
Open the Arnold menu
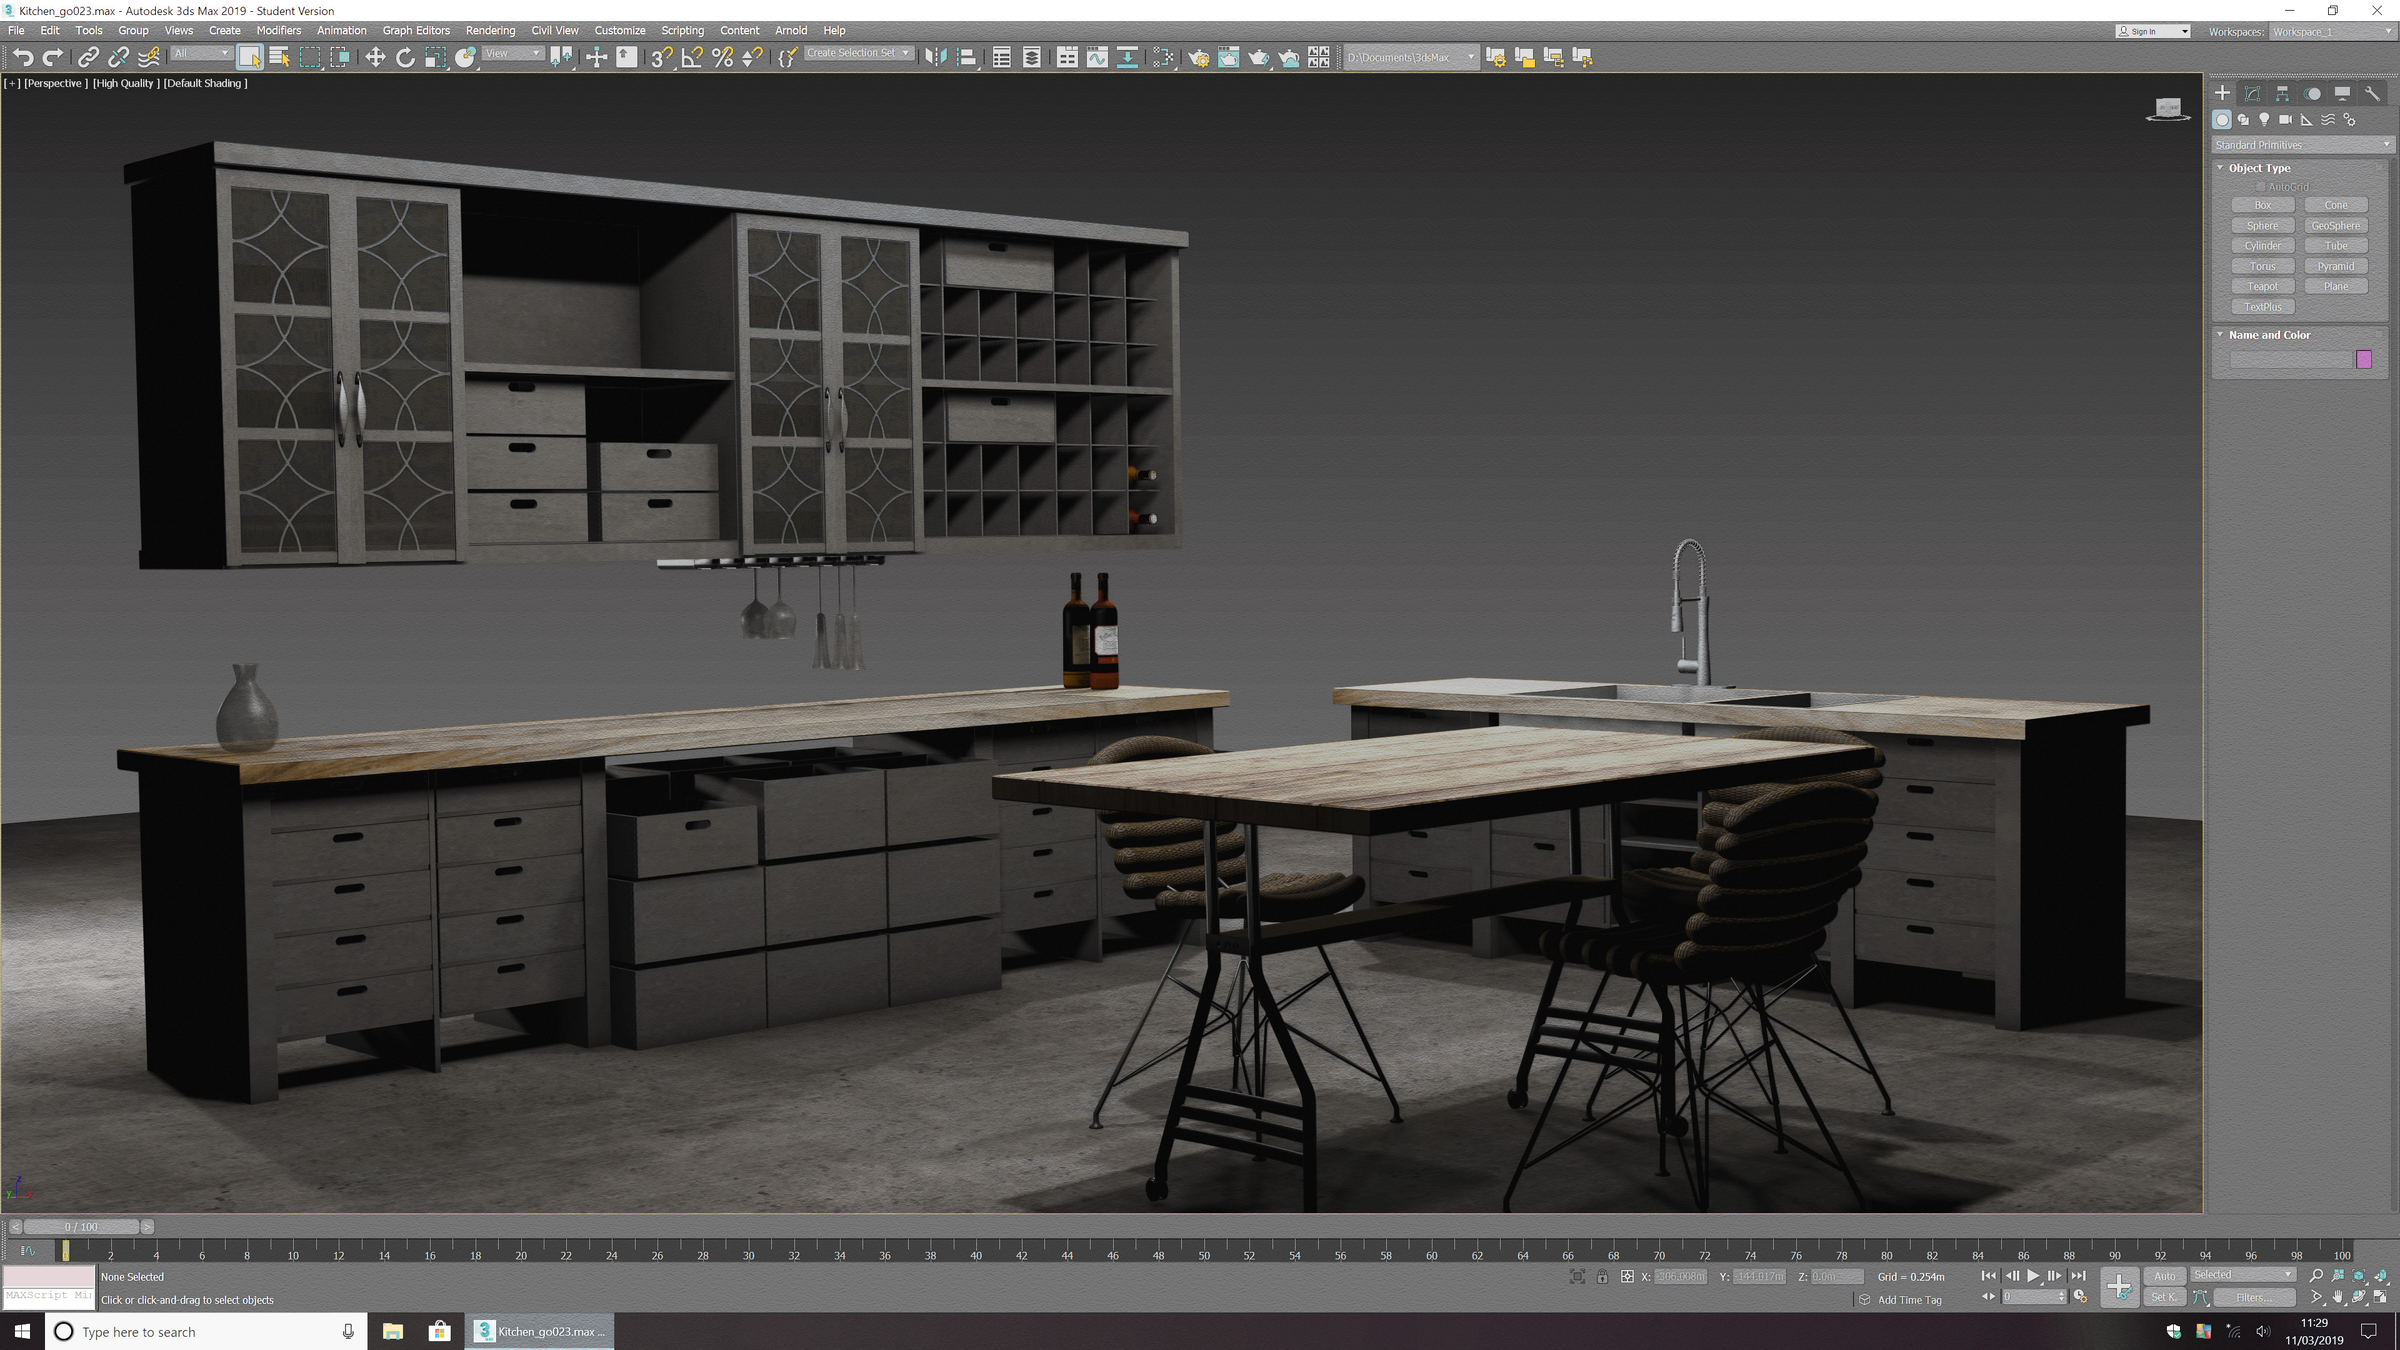click(790, 30)
